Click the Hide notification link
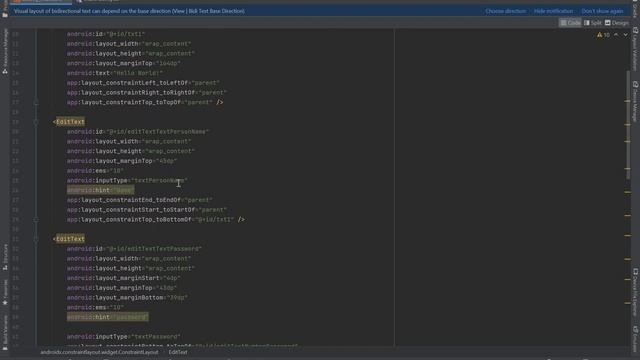 tap(553, 11)
